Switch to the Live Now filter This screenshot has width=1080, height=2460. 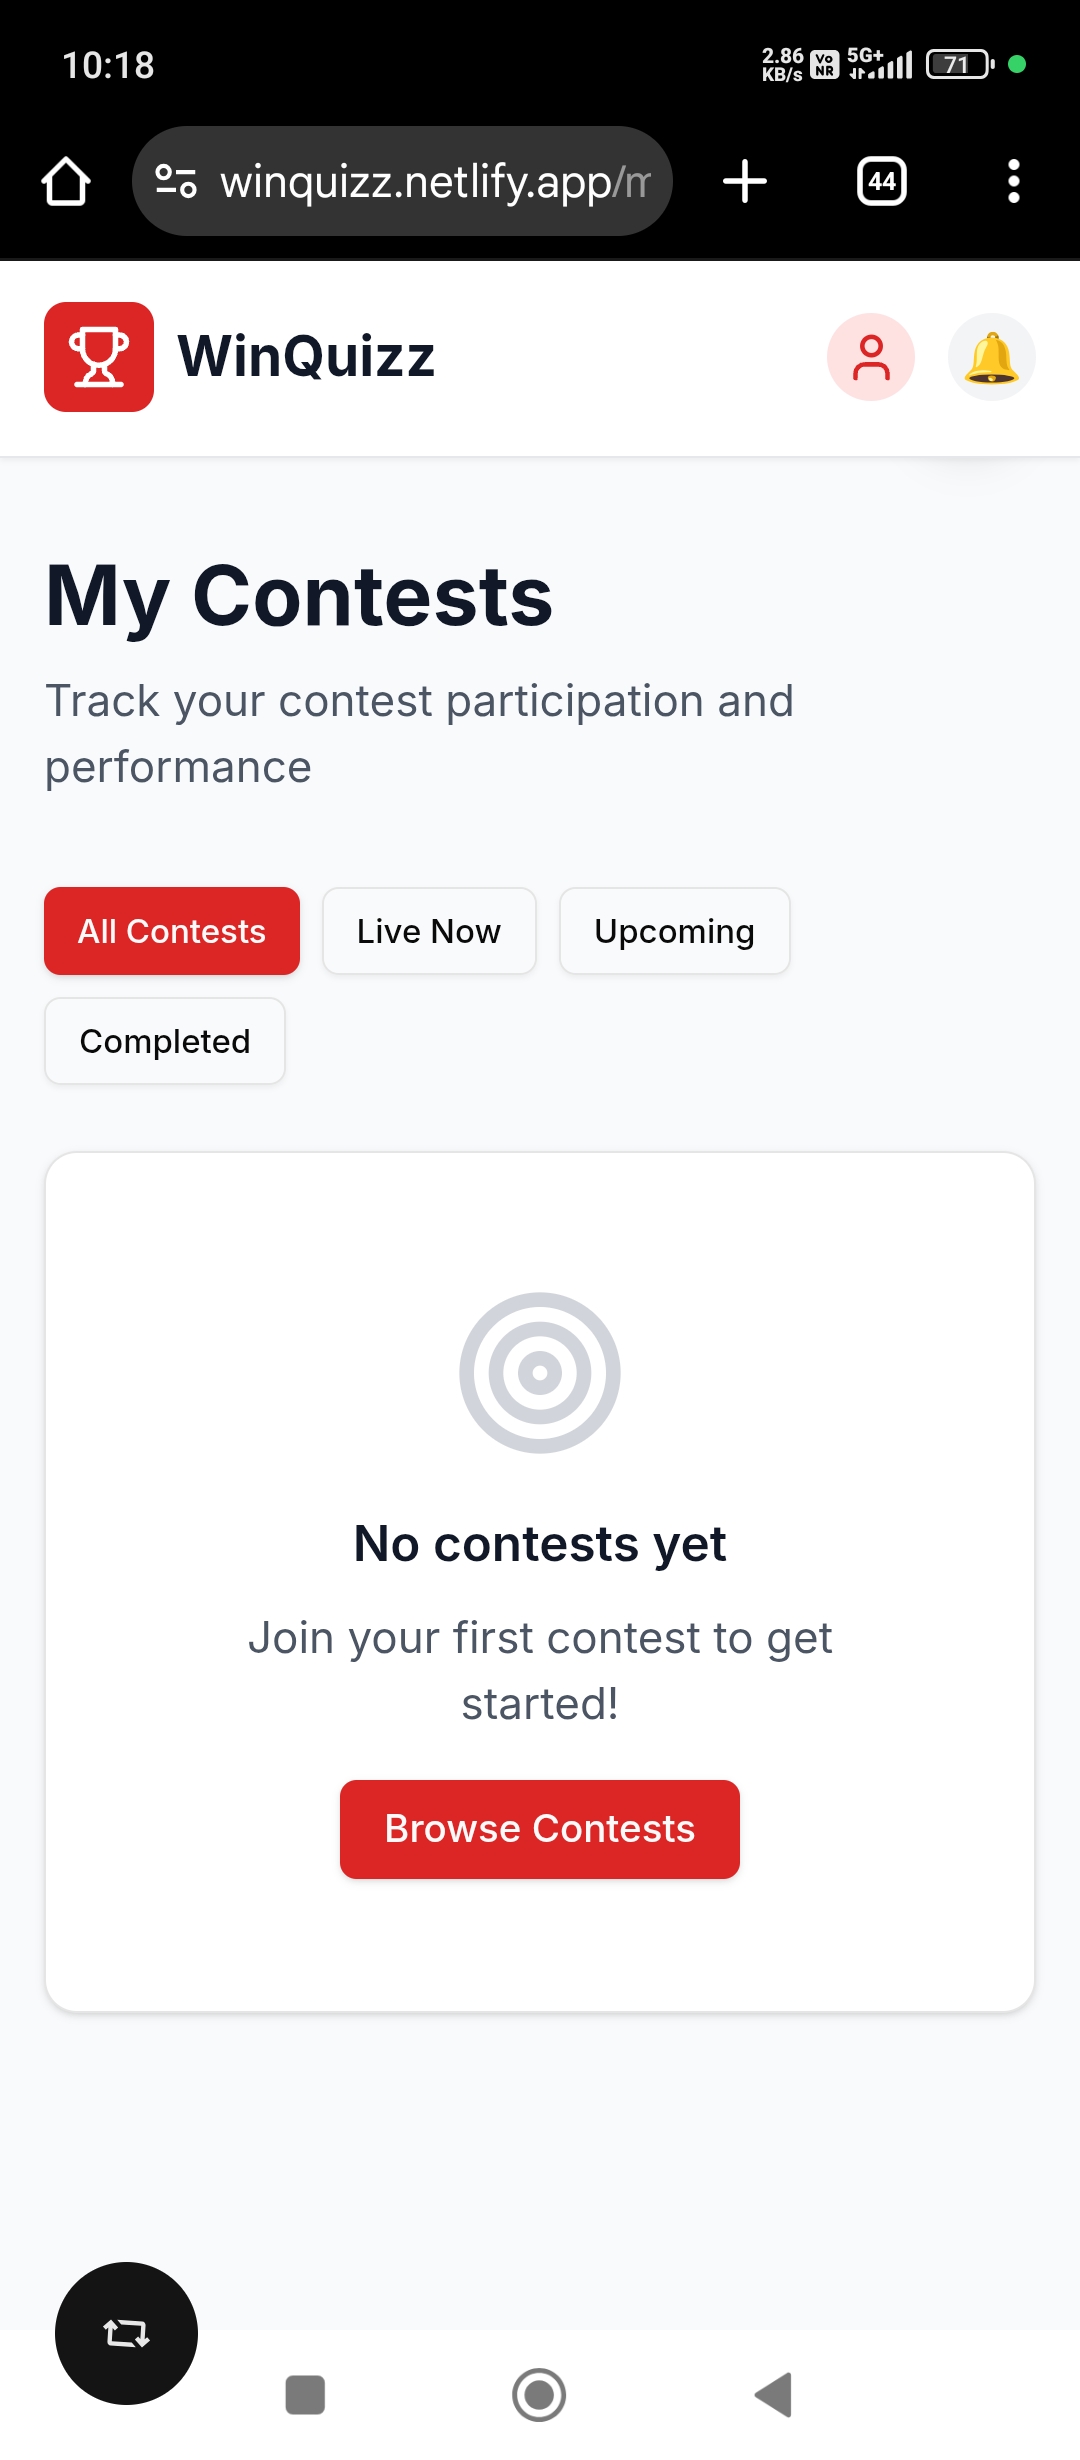(429, 931)
